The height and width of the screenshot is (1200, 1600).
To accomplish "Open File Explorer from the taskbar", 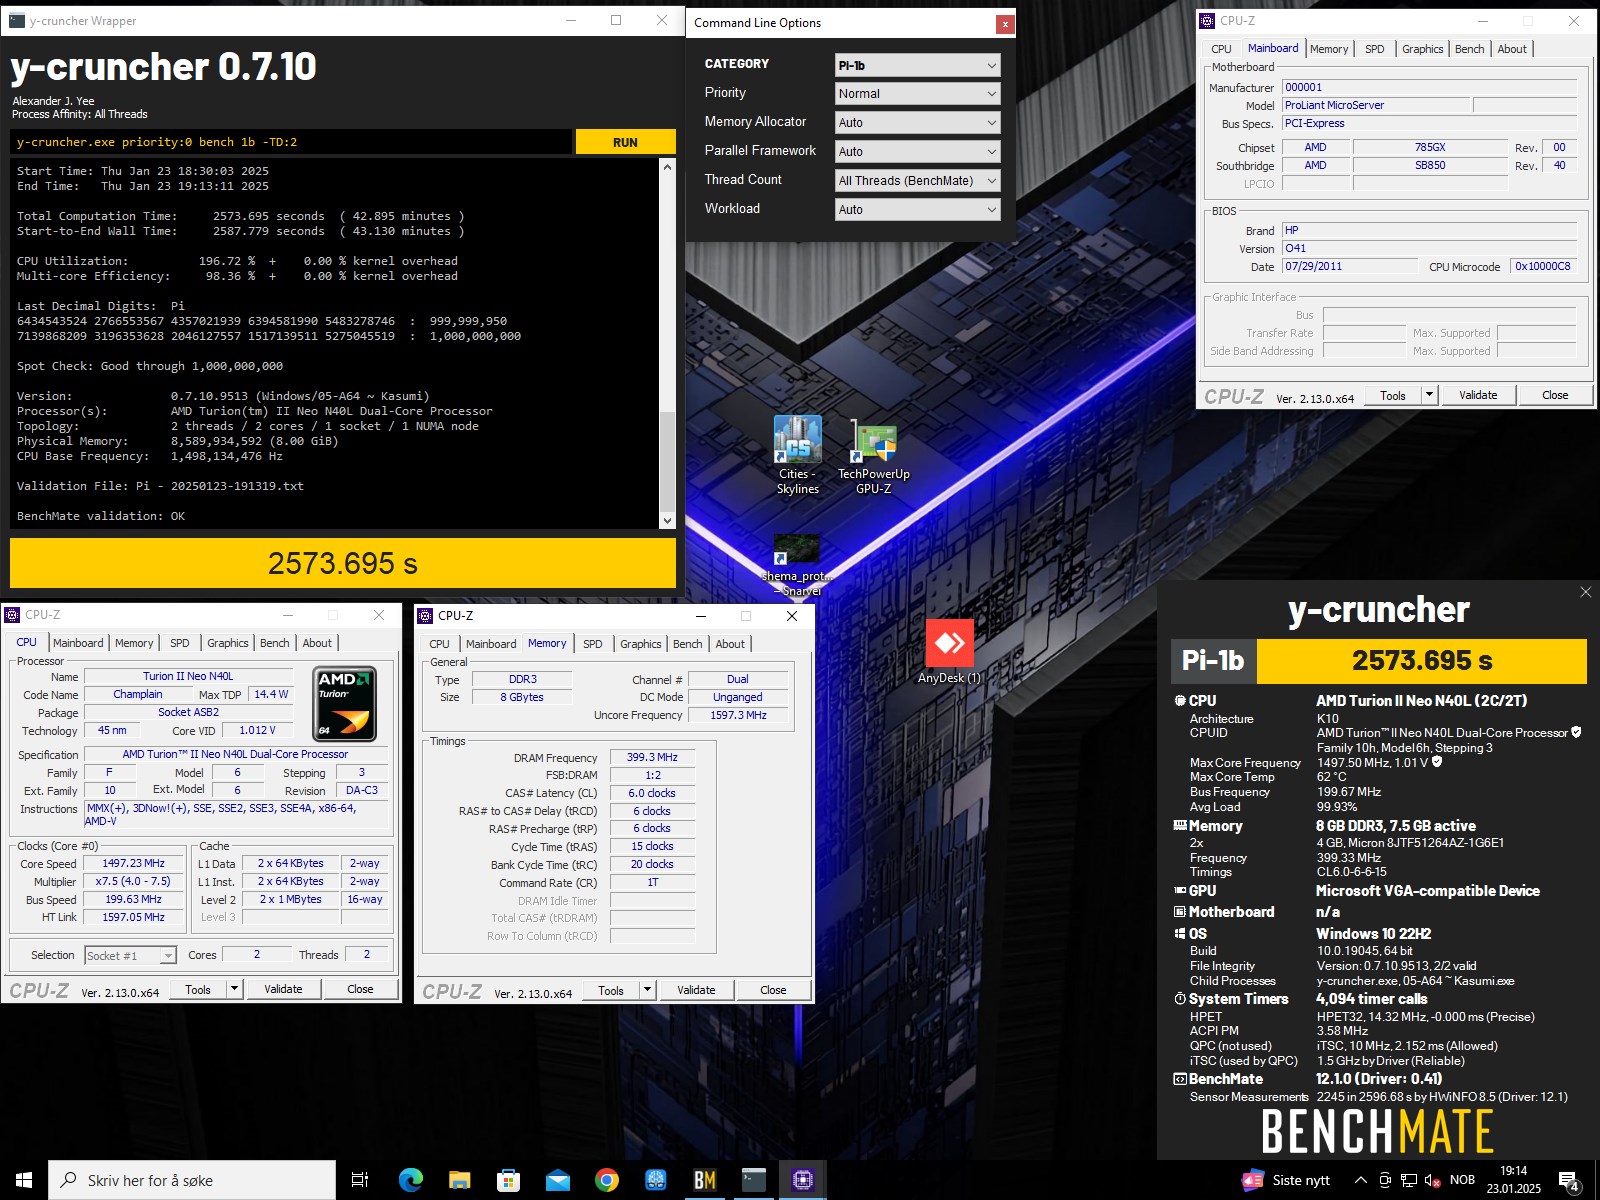I will [x=459, y=1180].
